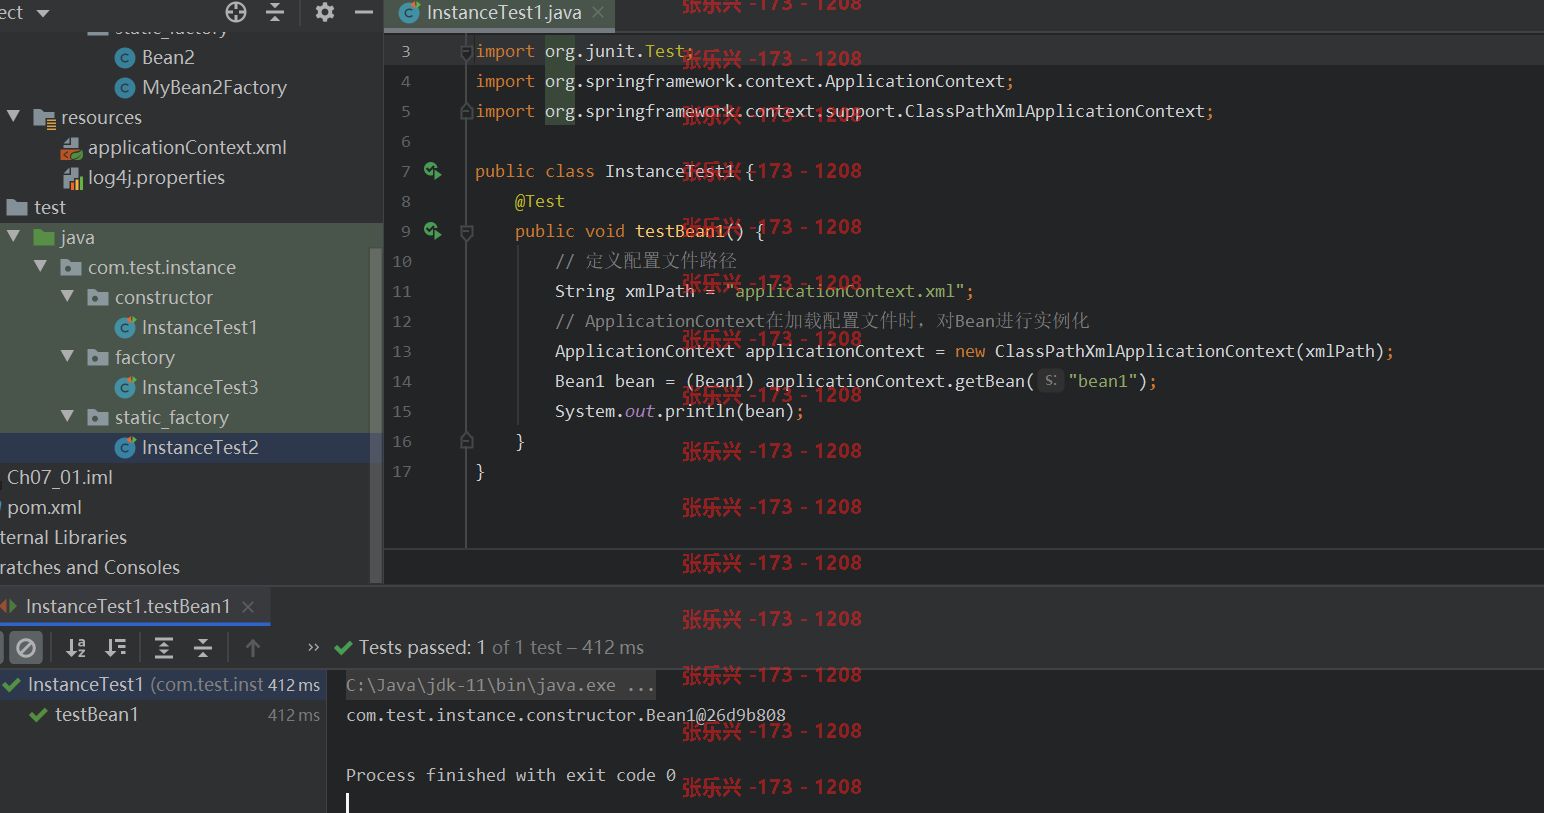Viewport: 1544px width, 813px height.
Task: Show more run toolbar options chevron
Action: [314, 647]
